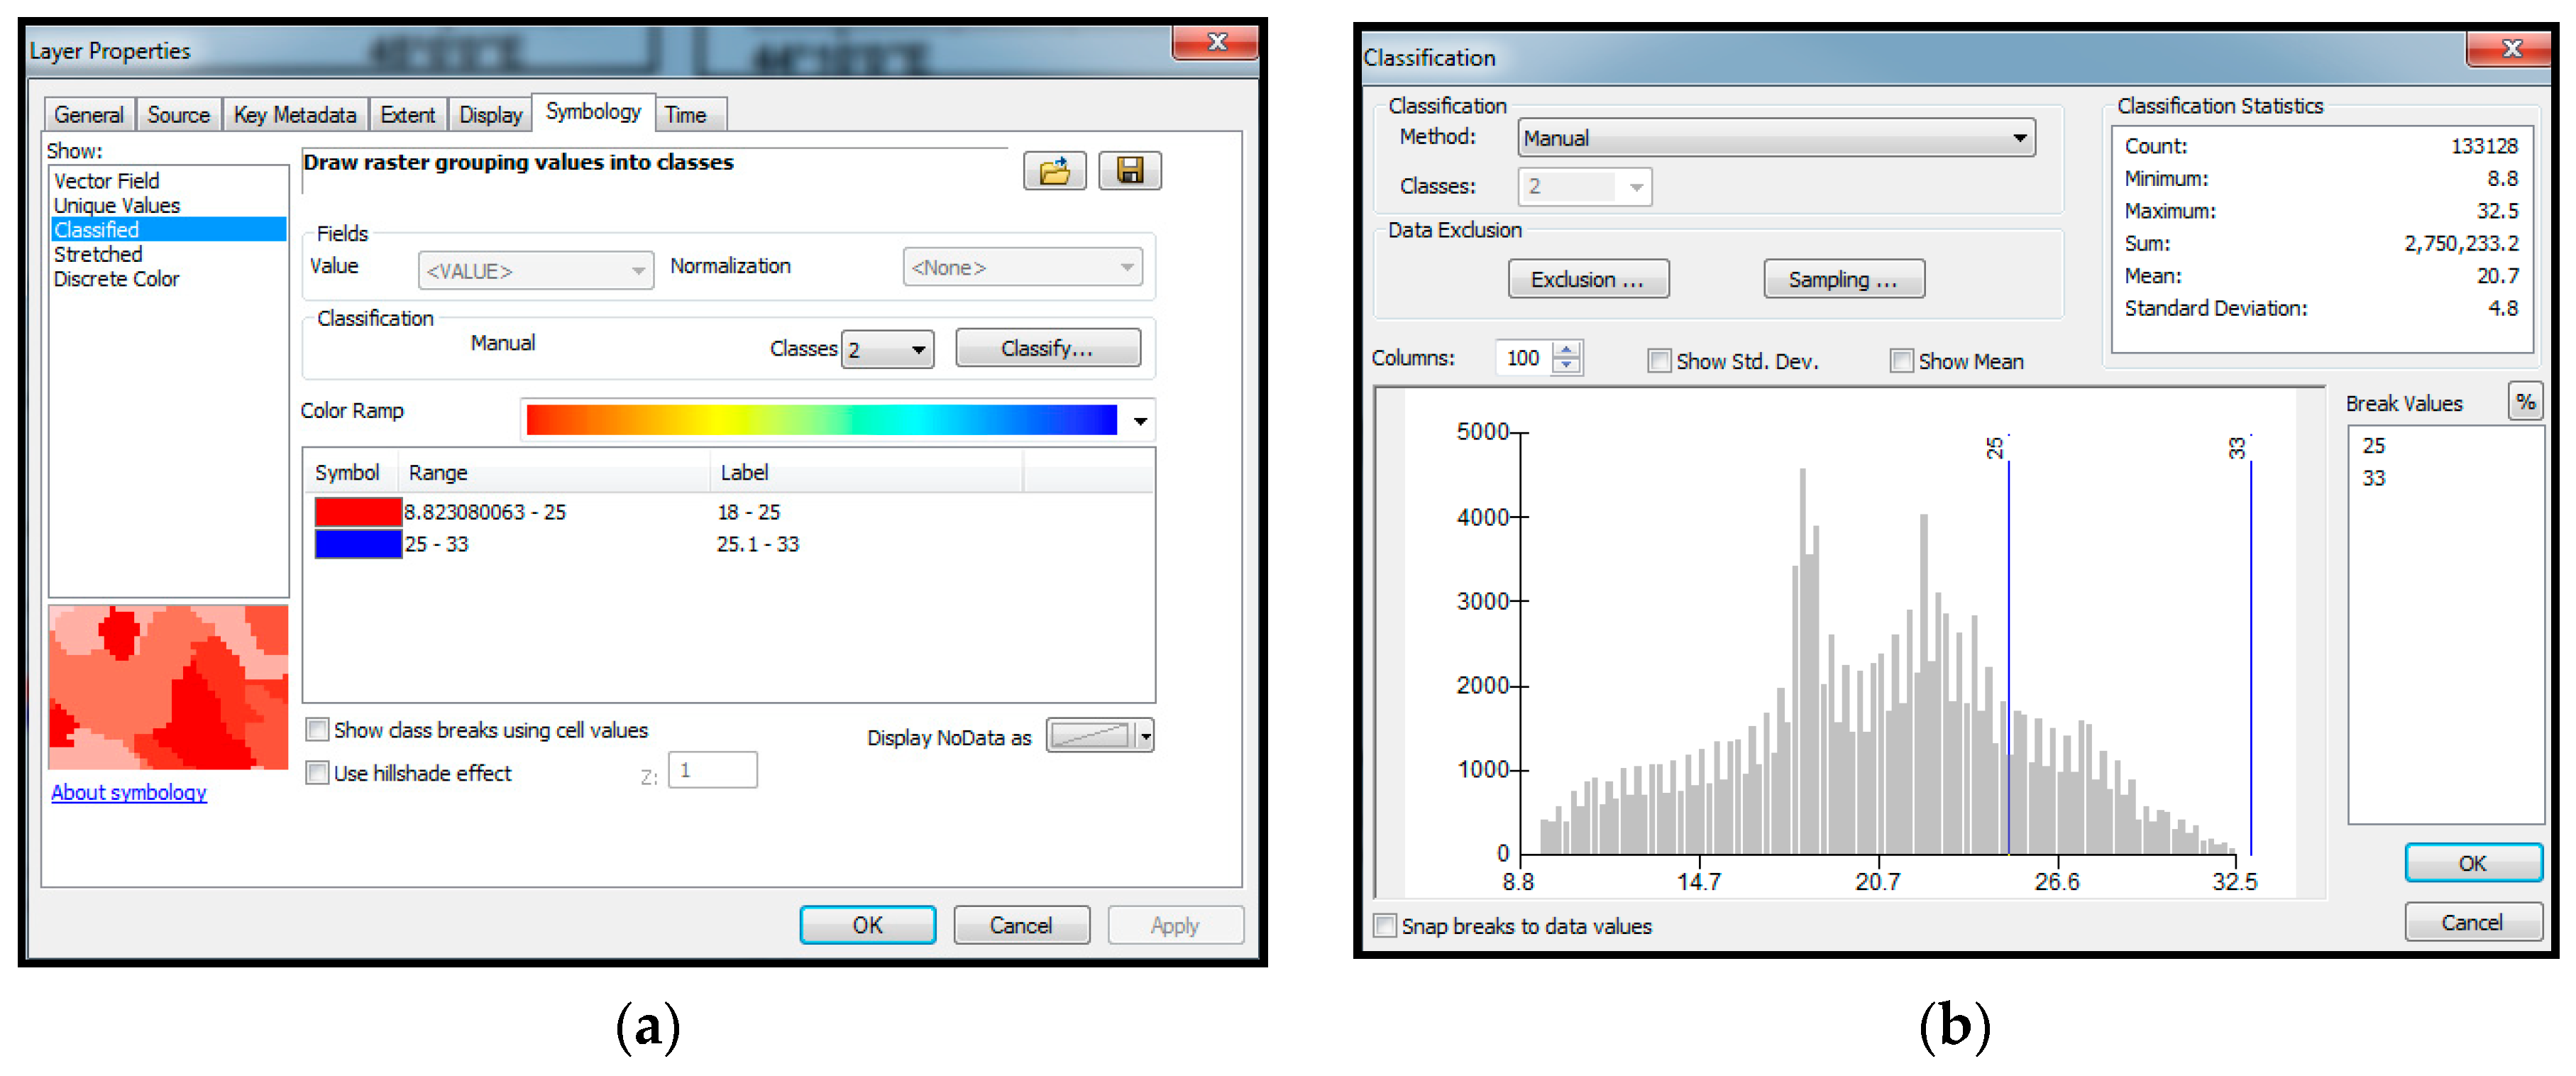Click the save symbology floppy disk icon
Image resolution: width=2576 pixels, height=1076 pixels.
coord(1129,171)
